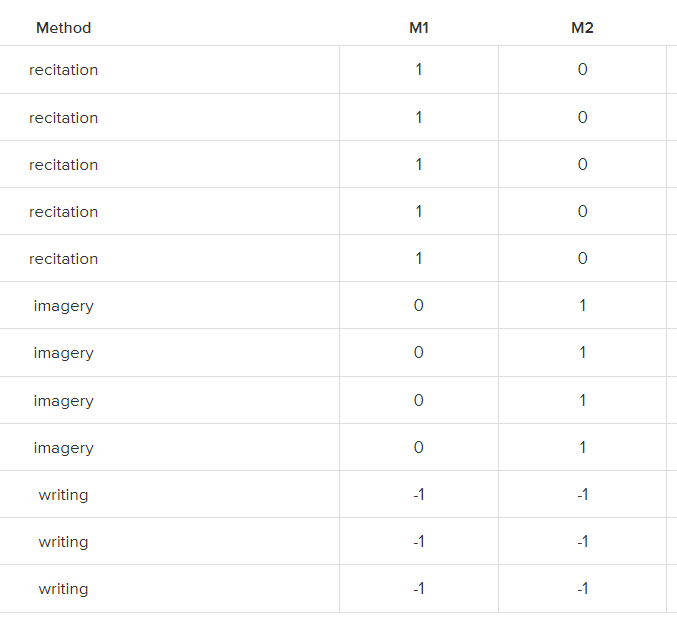Viewport: 677px width, 623px height.
Task: Select the first recitation cell in Method column
Action: click(x=63, y=70)
